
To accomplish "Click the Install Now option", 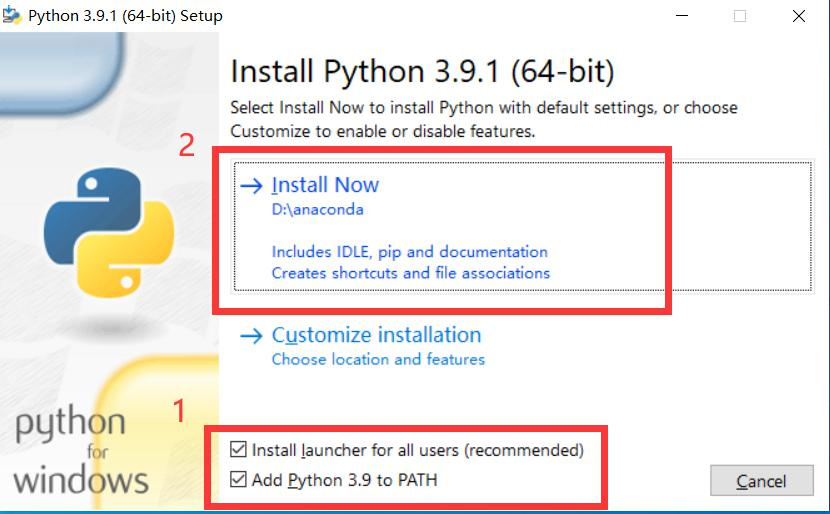I will coord(522,227).
